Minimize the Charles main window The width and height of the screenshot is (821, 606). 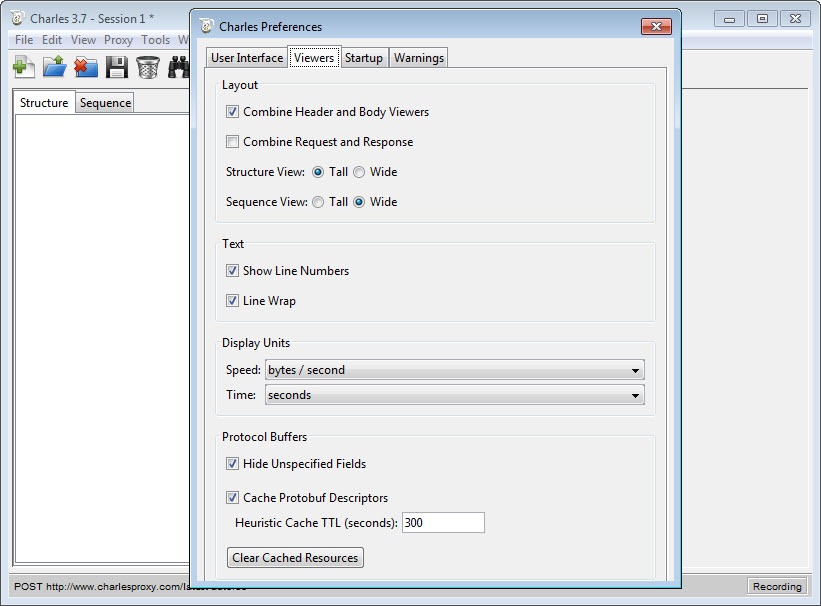729,19
